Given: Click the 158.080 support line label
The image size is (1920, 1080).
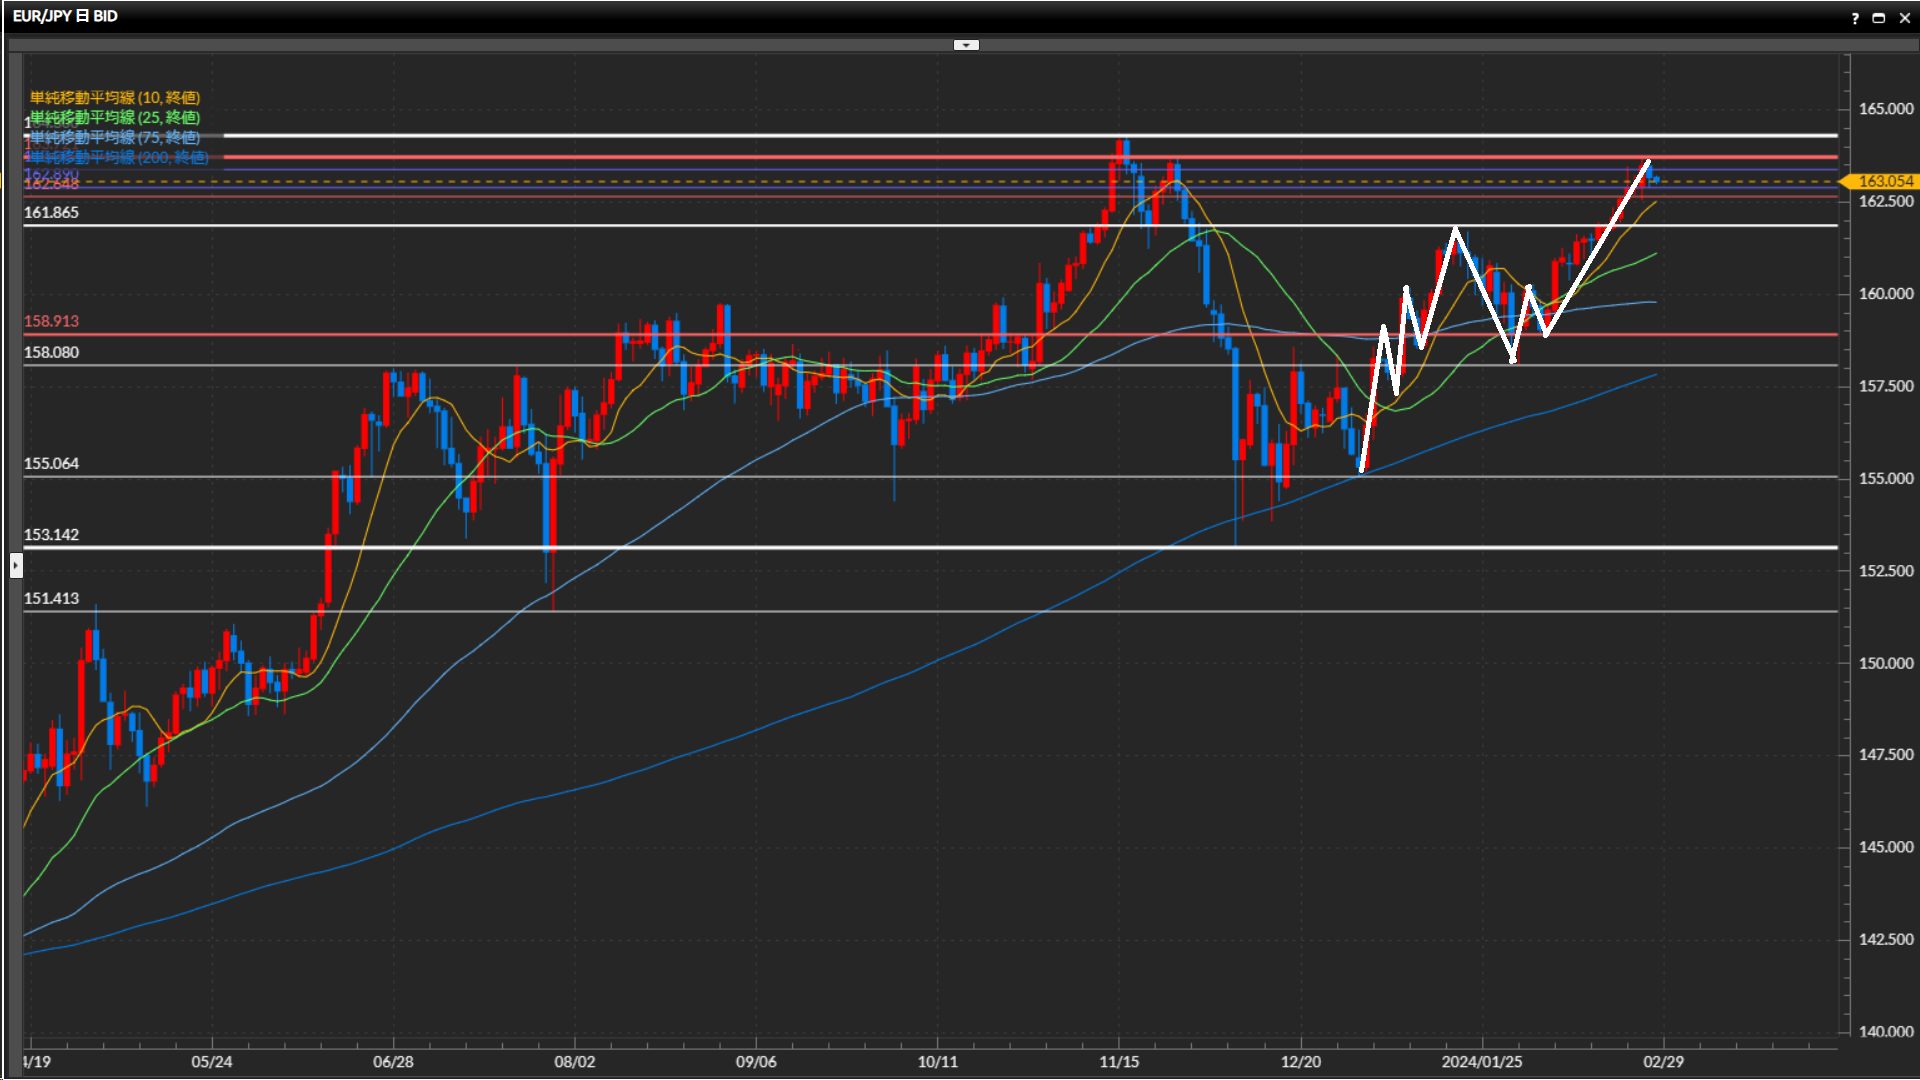Looking at the screenshot, I should pyautogui.click(x=51, y=352).
